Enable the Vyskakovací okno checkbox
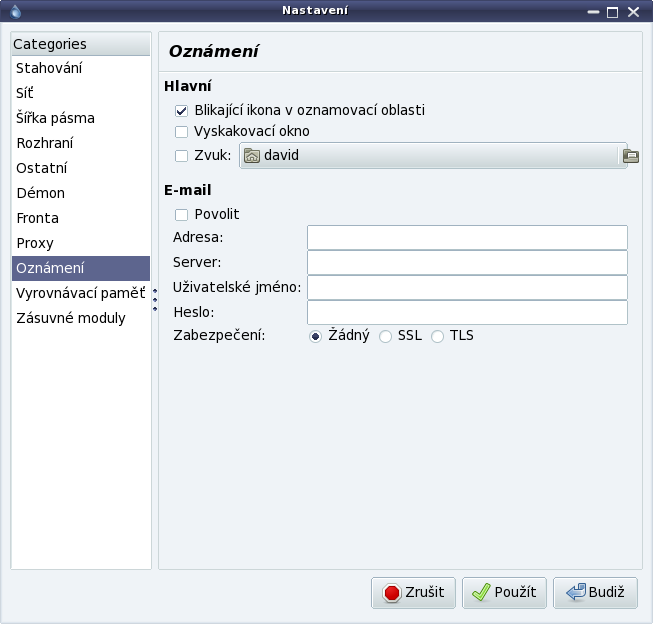This screenshot has height=624, width=653. pos(181,132)
